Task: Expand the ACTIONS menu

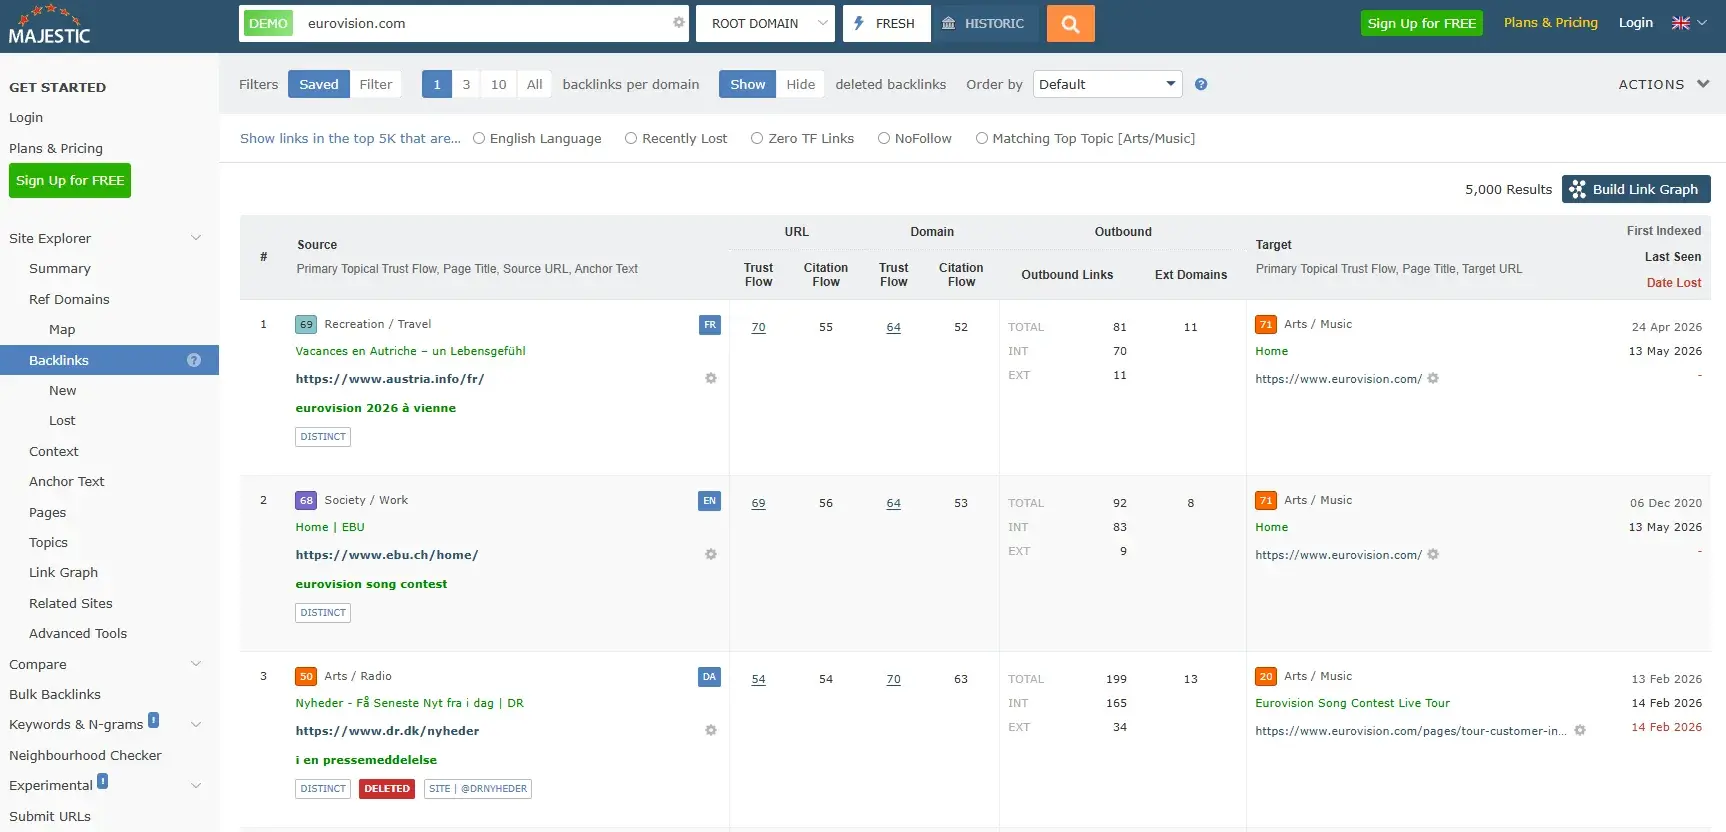Action: point(1664,84)
